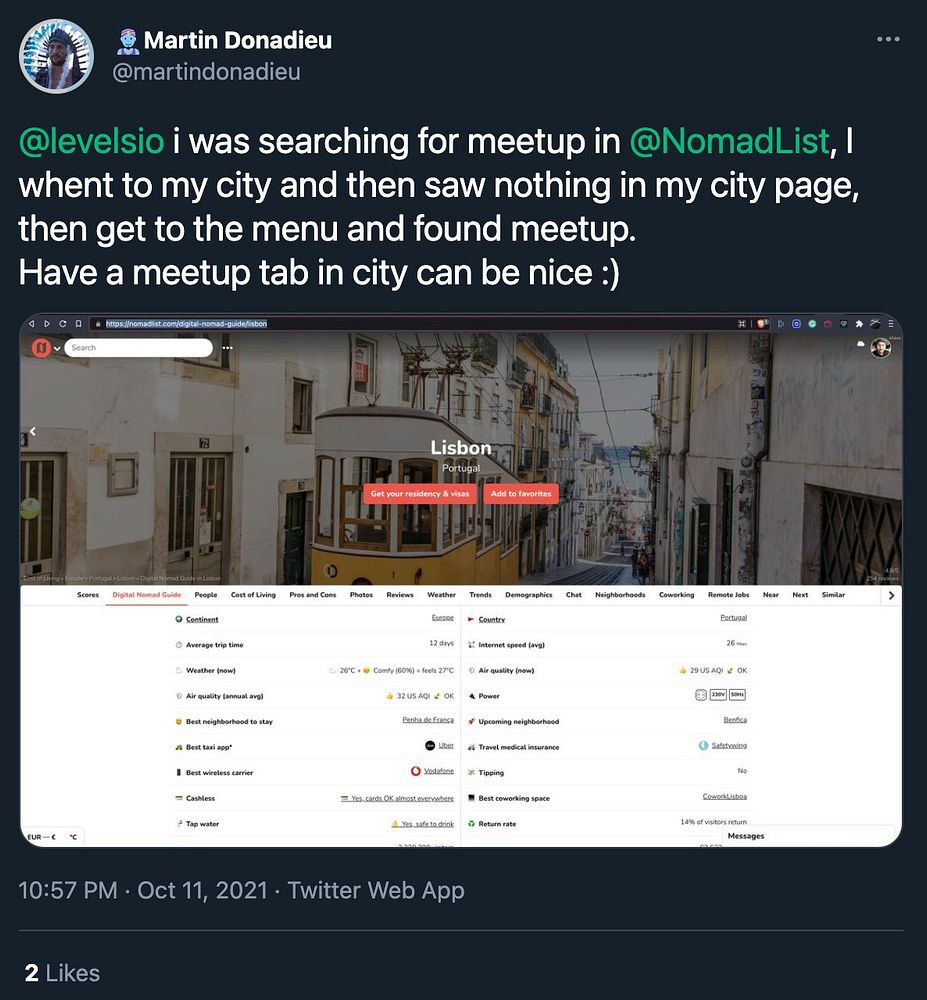Click the Nomad List search field
This screenshot has height=1000, width=927.
tap(138, 348)
